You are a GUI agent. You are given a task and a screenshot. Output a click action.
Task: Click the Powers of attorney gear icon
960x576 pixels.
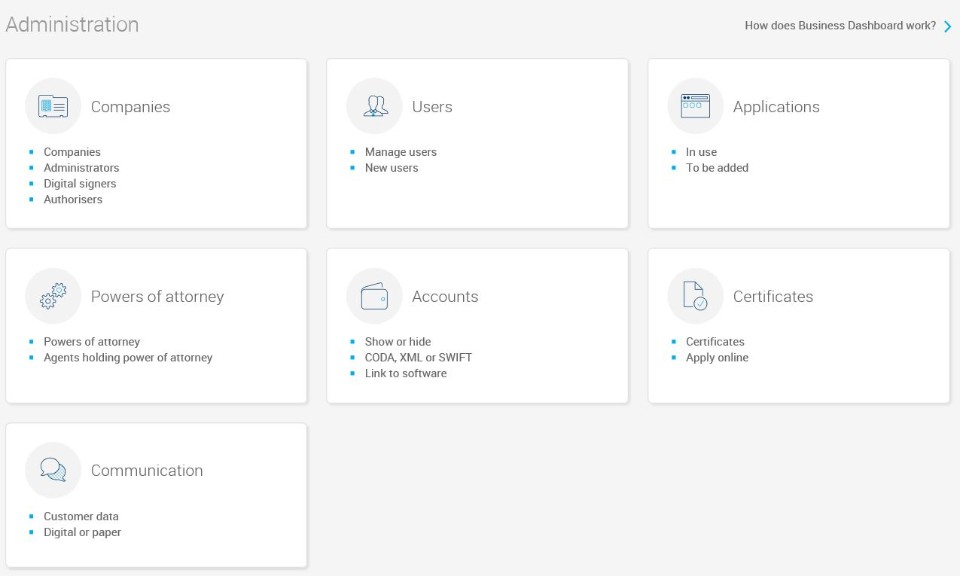coord(52,296)
